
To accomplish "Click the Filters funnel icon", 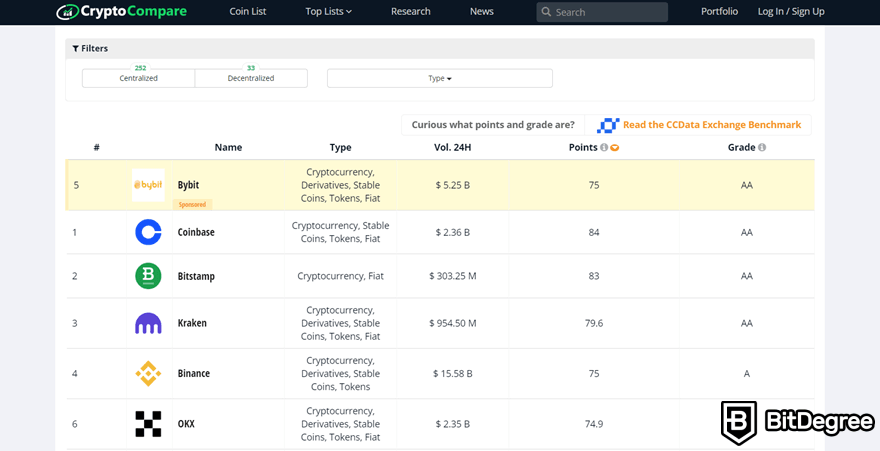I will [x=75, y=49].
